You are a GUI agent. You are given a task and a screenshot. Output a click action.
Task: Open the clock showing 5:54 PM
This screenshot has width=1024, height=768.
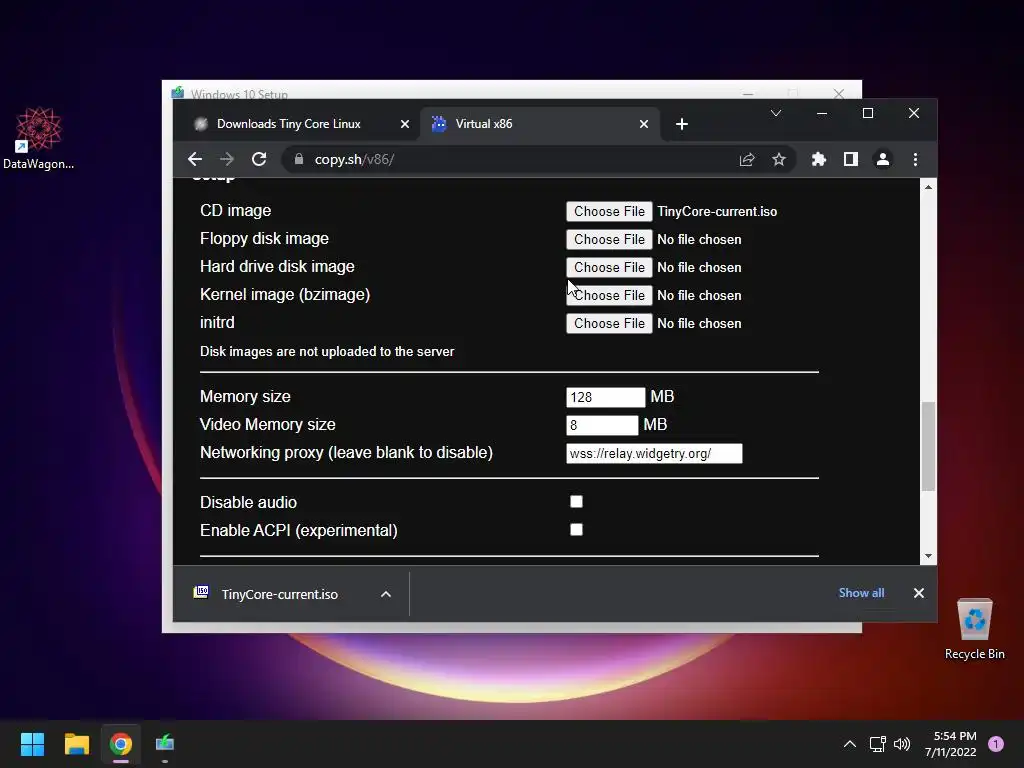[950, 744]
